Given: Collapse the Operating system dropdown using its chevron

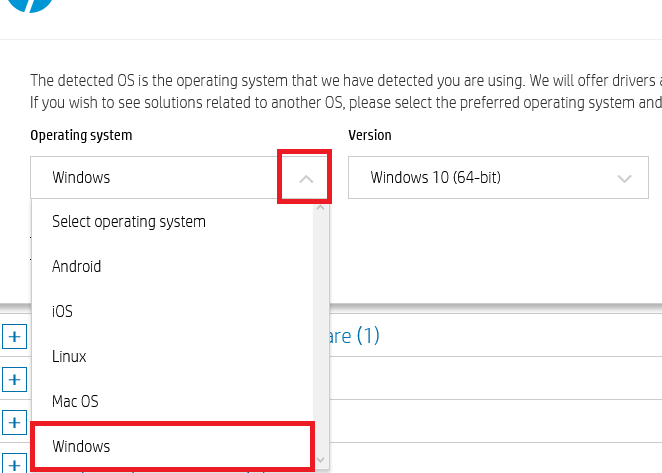Looking at the screenshot, I should click(x=306, y=178).
